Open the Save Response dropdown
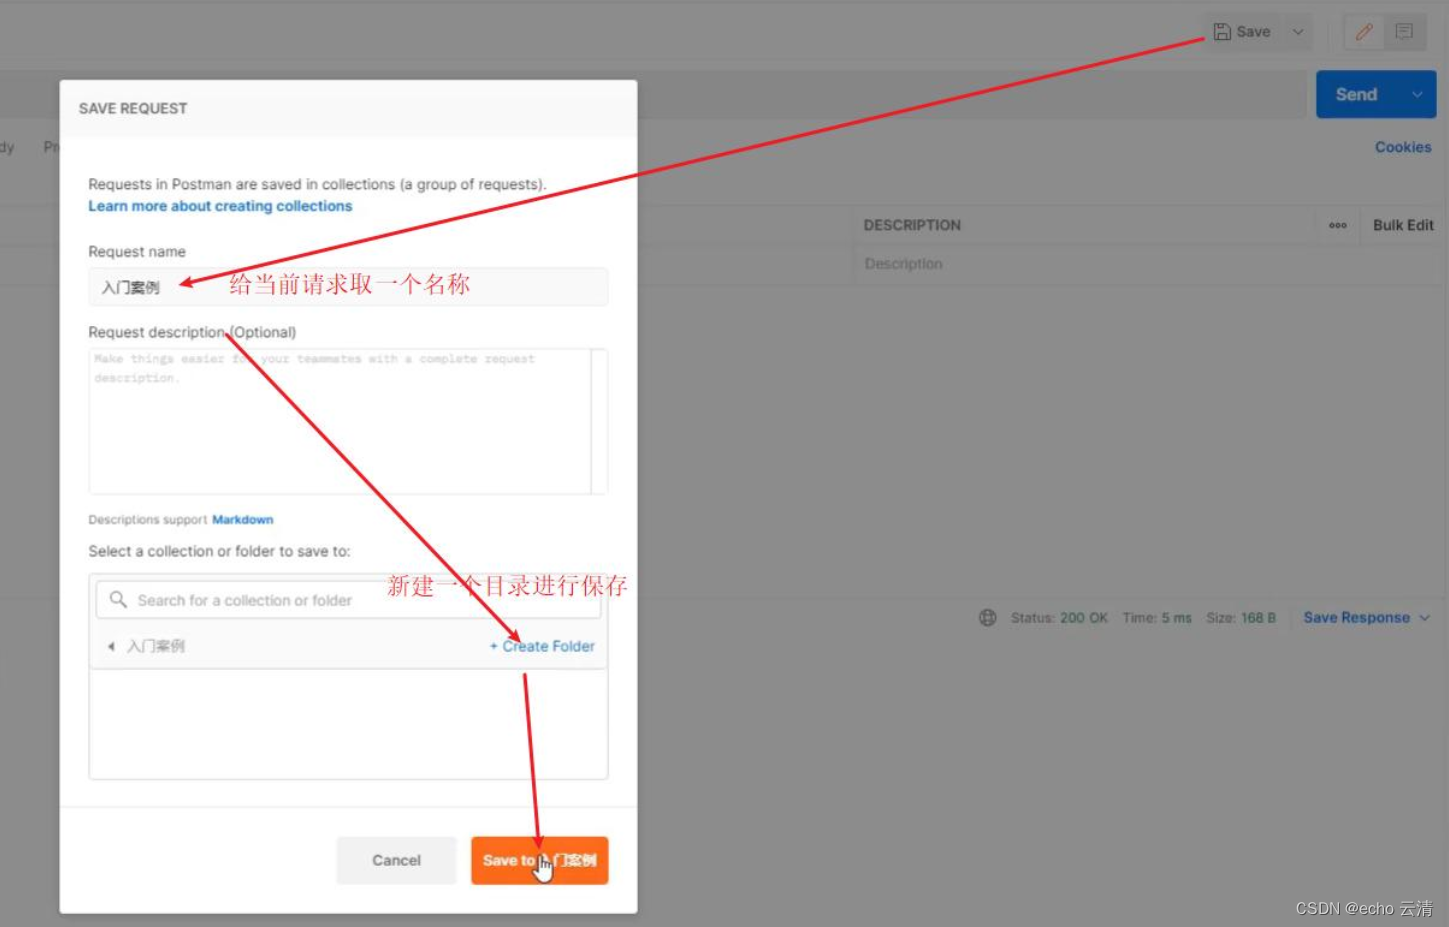 [x=1366, y=618]
